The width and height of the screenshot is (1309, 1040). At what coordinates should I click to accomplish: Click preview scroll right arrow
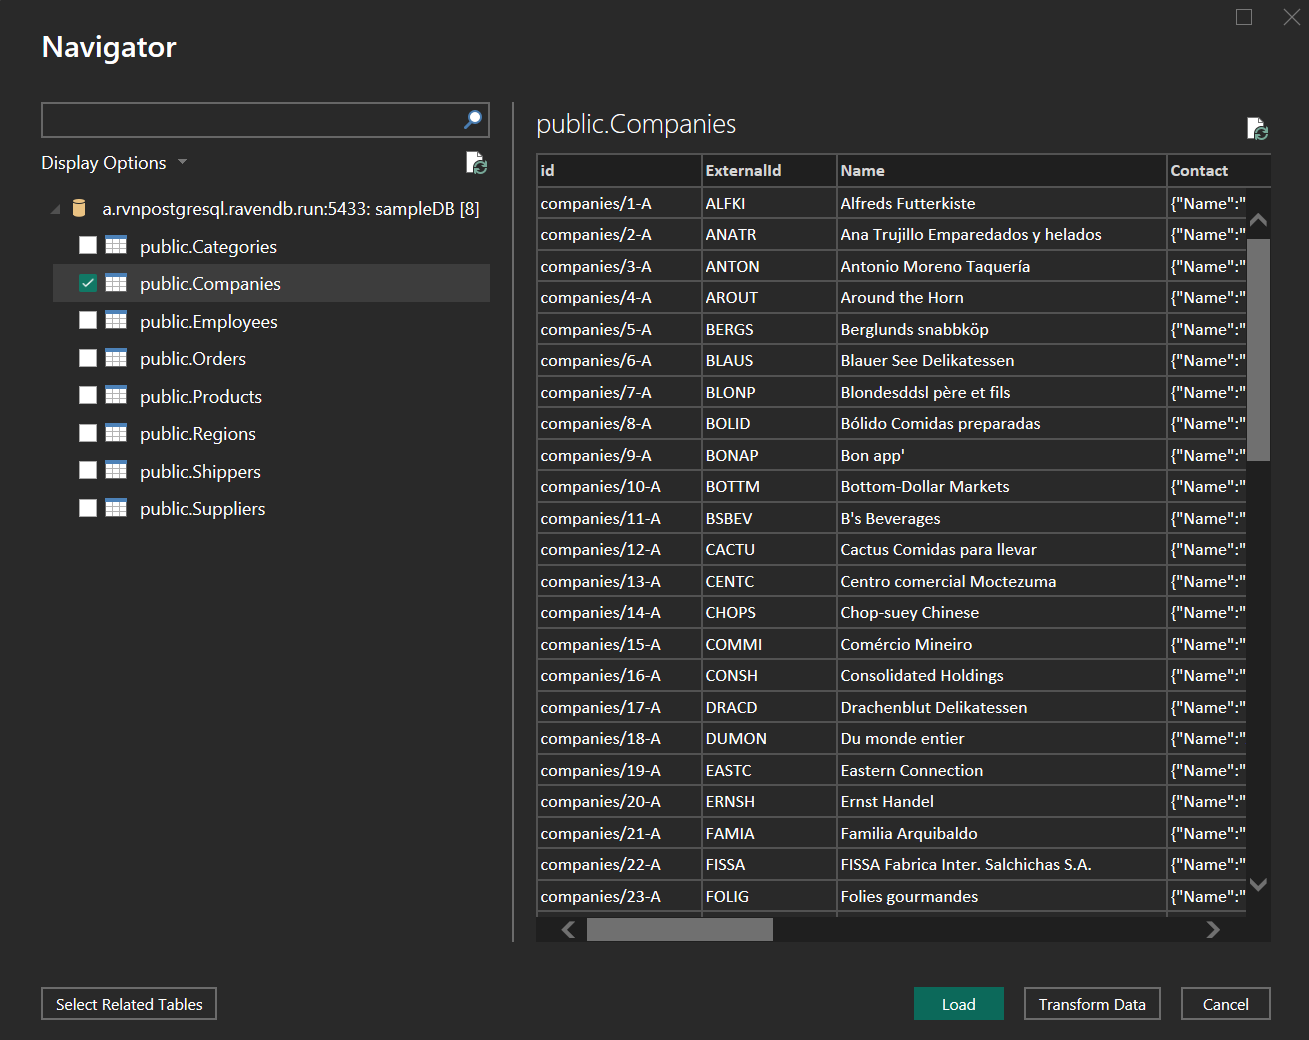[x=1213, y=930]
